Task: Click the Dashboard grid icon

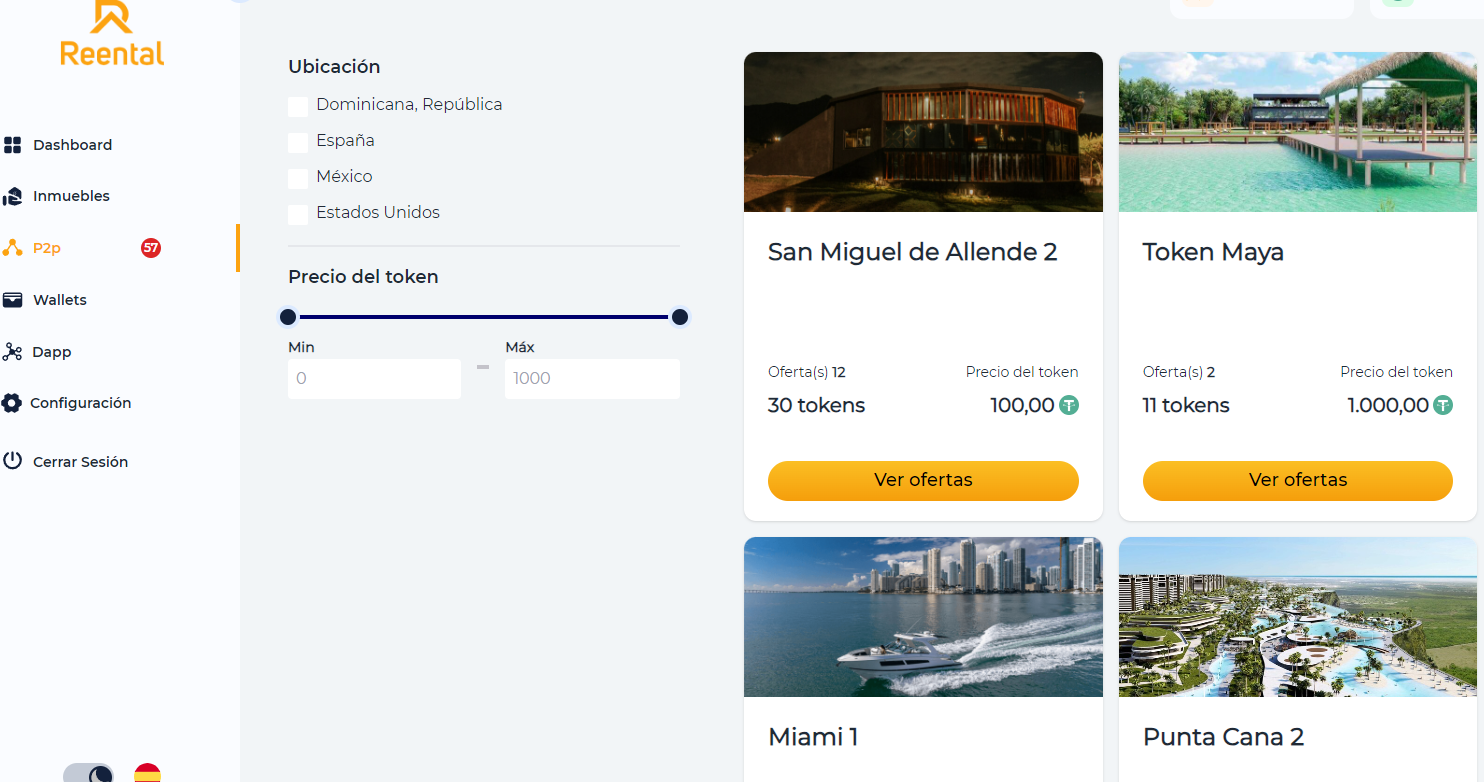Action: coord(13,145)
